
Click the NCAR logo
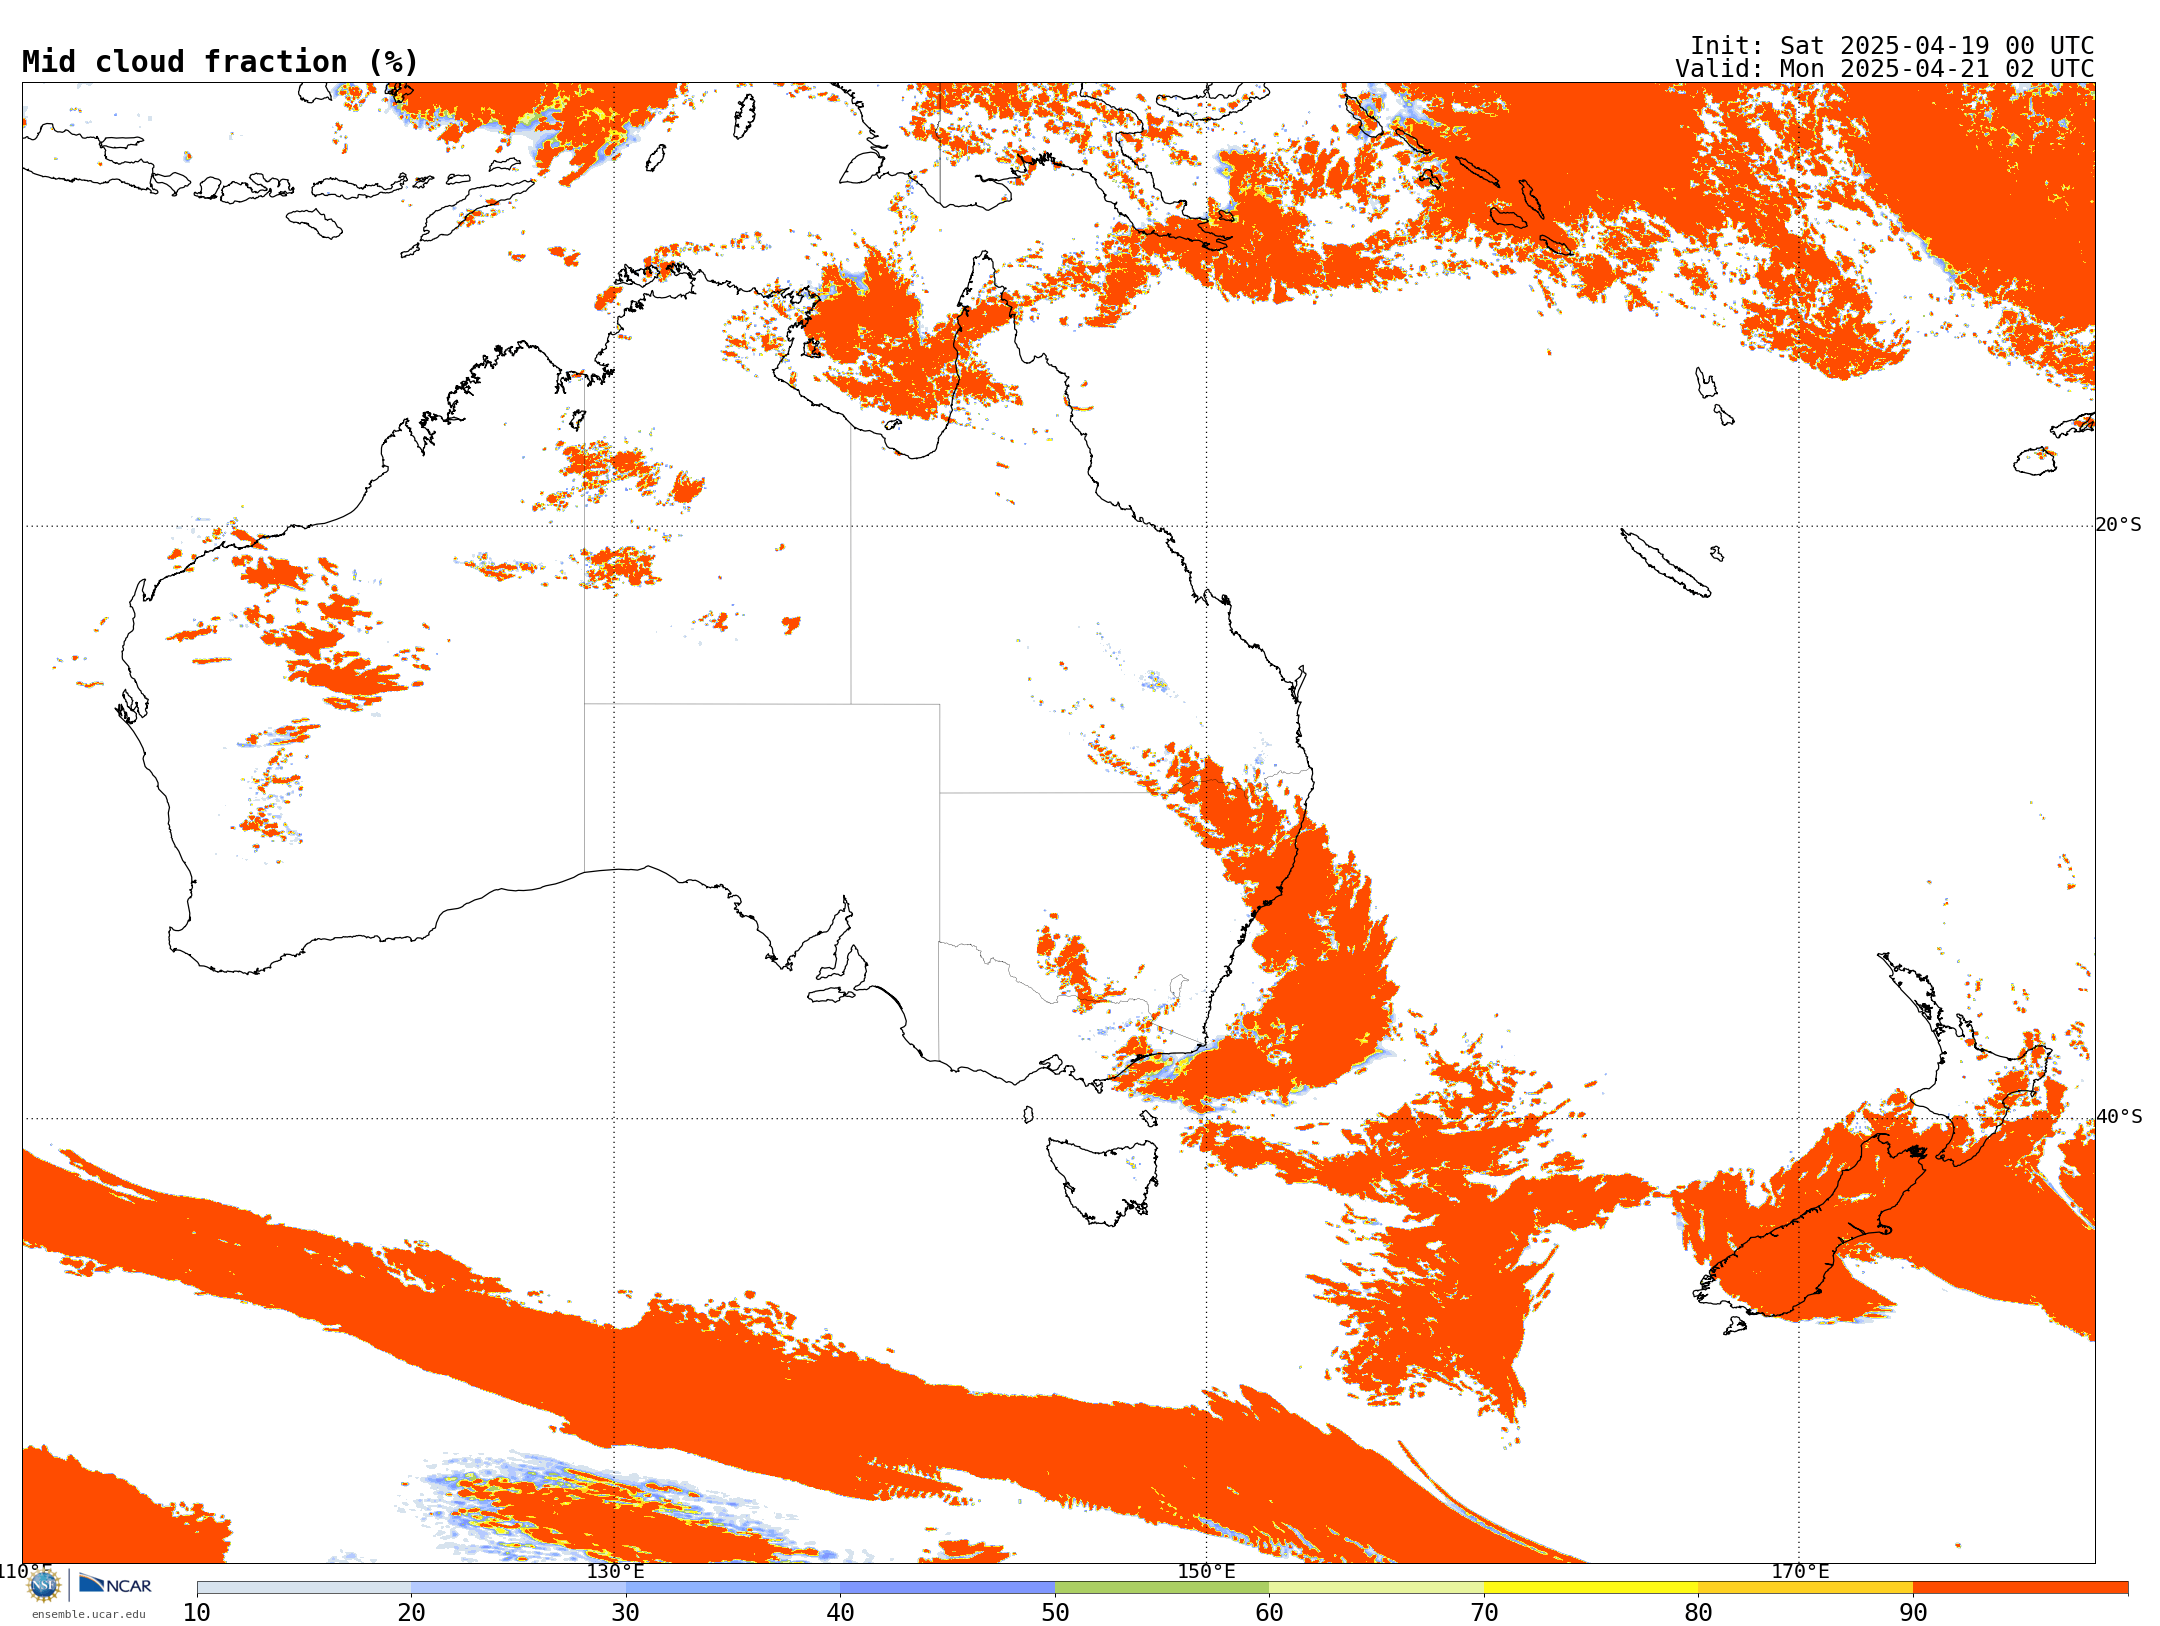coord(115,1584)
